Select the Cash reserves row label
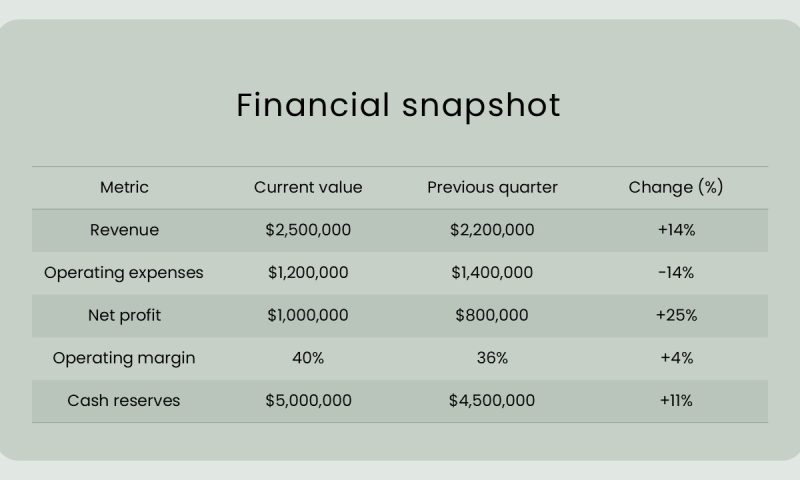 [x=124, y=401]
